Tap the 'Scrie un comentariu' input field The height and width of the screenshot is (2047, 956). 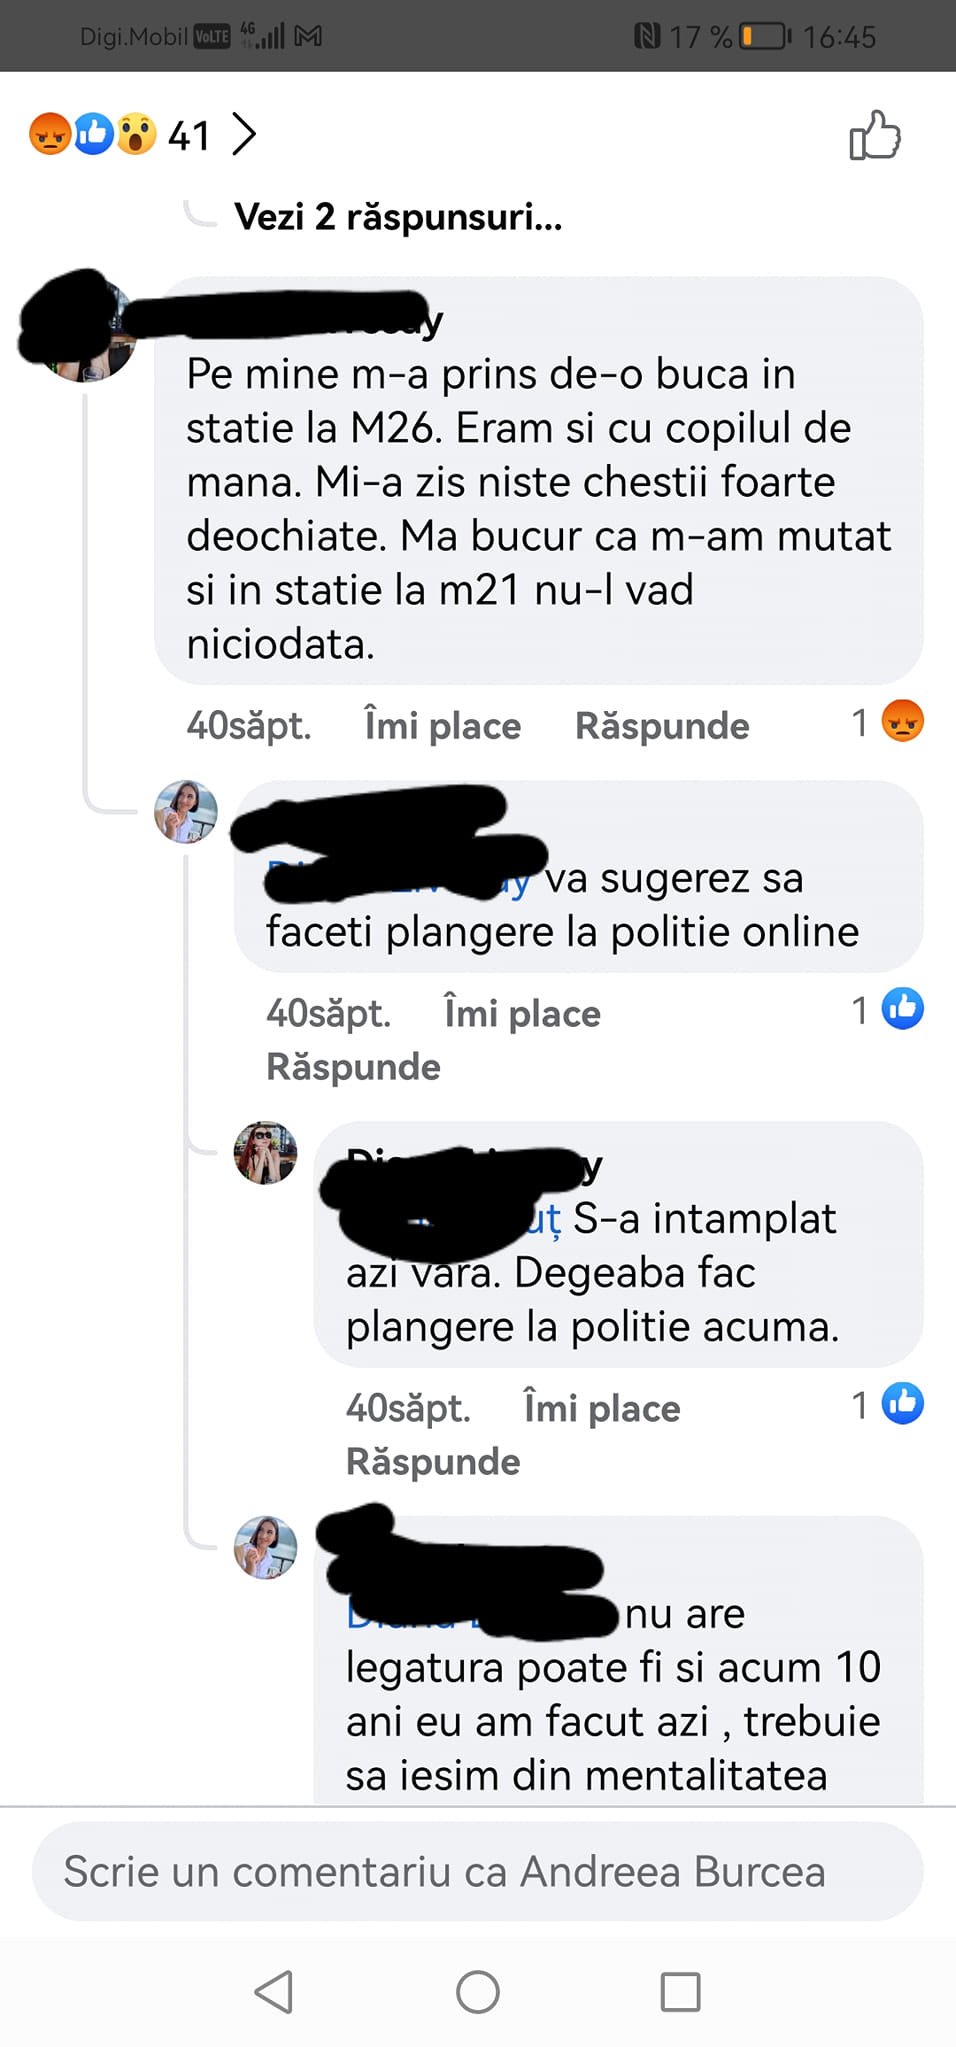(x=477, y=1871)
